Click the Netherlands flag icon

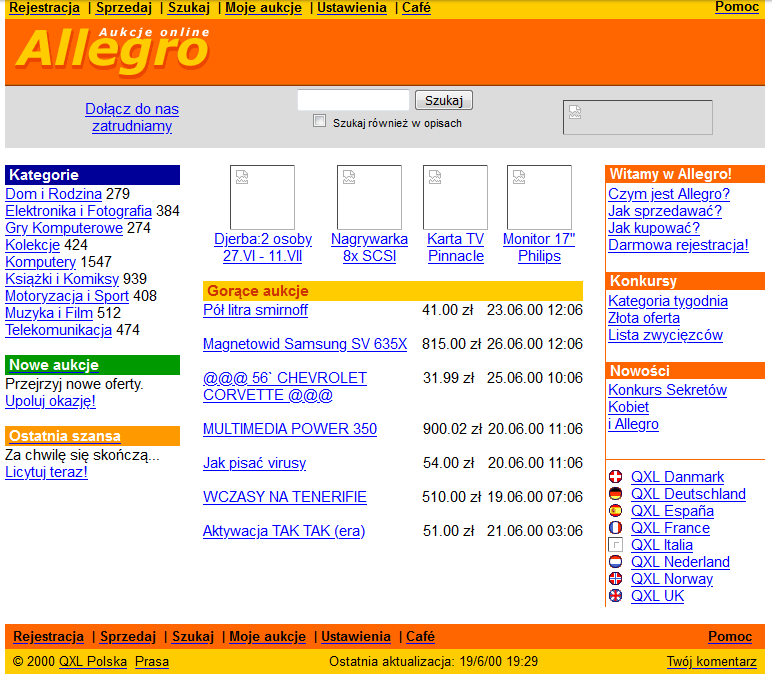pos(615,561)
